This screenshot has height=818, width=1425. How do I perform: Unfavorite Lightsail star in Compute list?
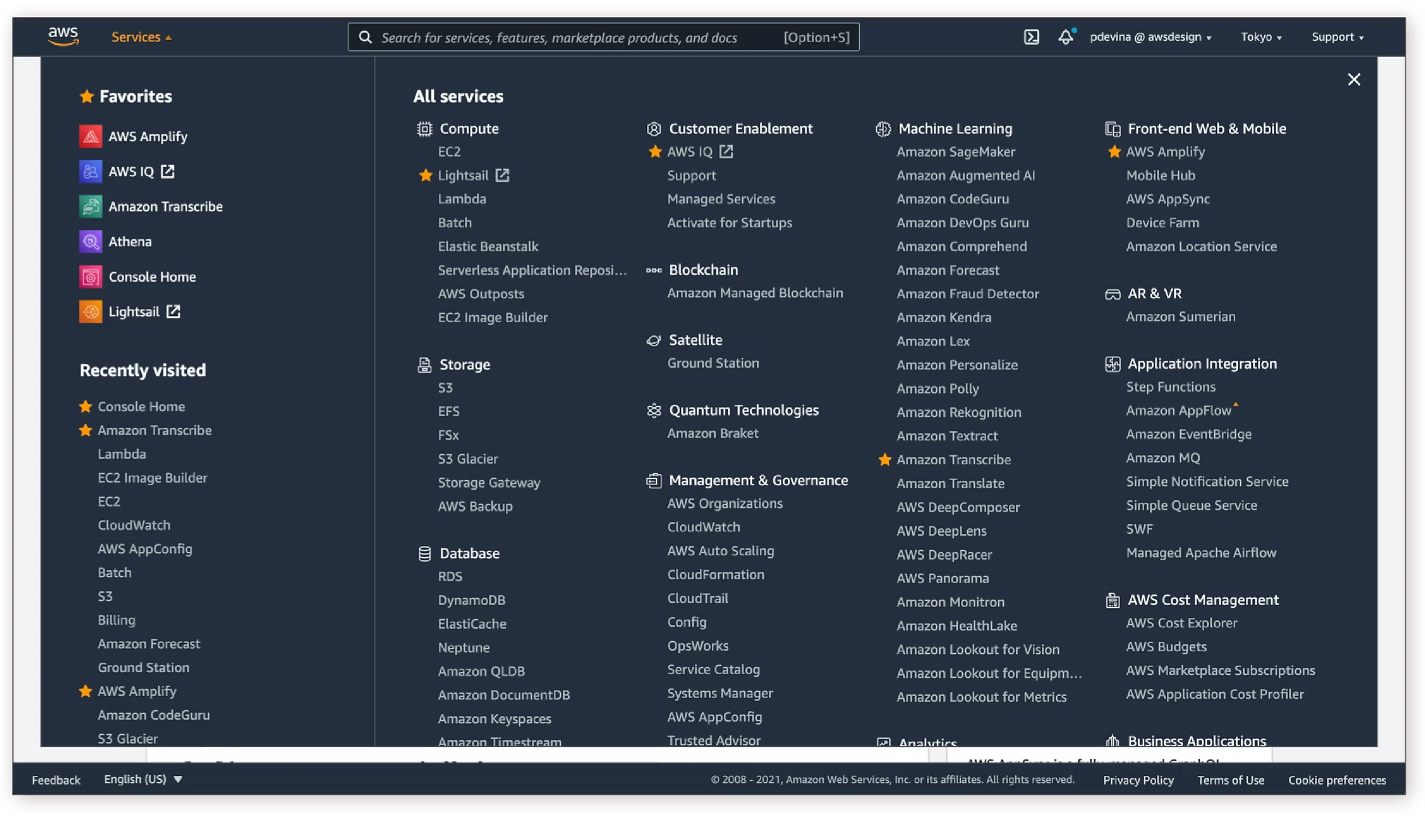[425, 175]
